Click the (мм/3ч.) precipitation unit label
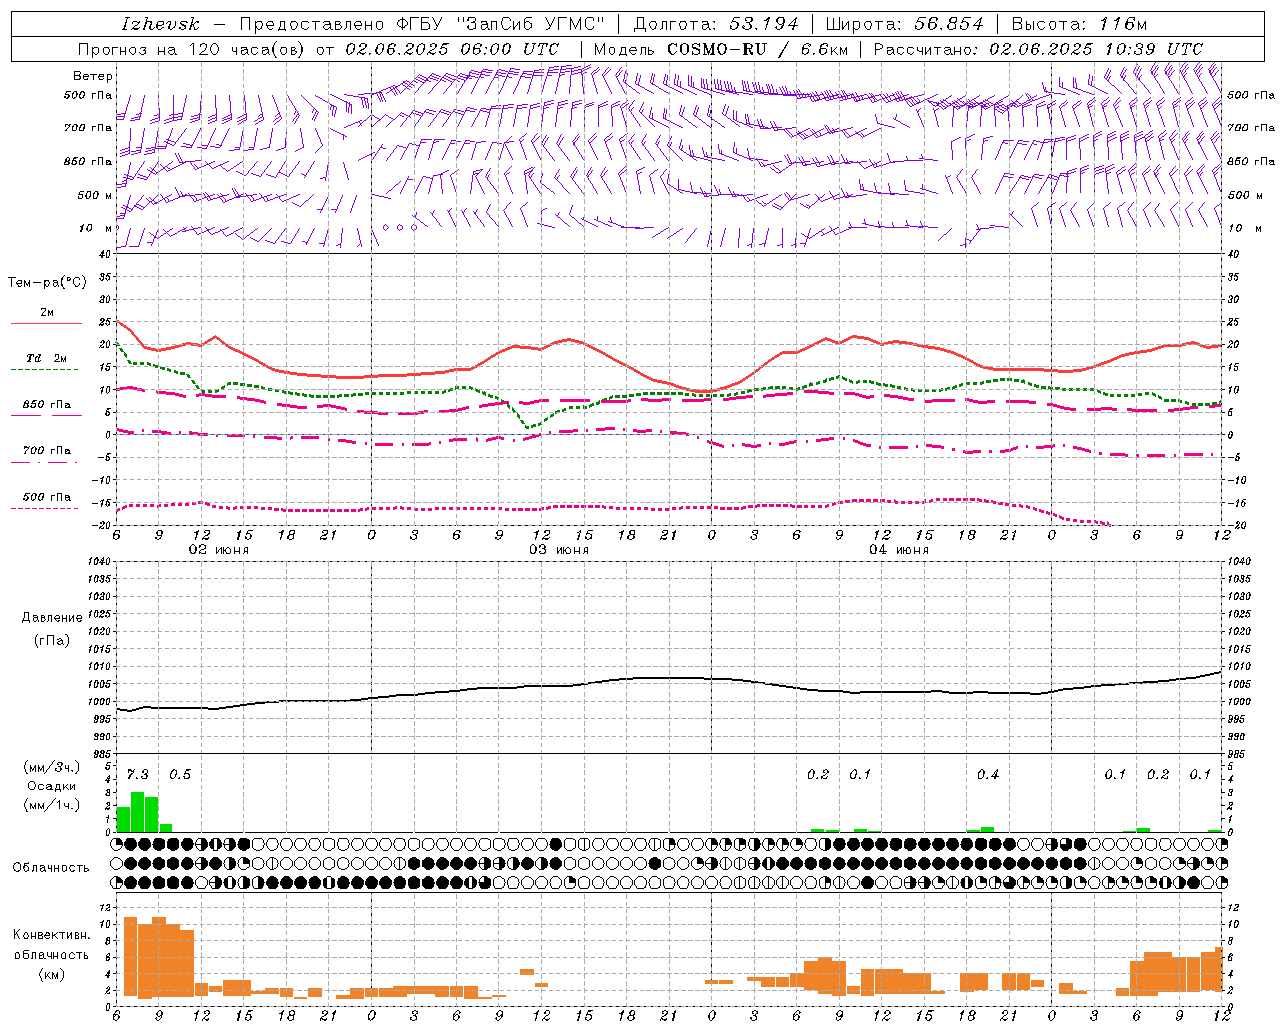1280x1024 pixels. 52,768
